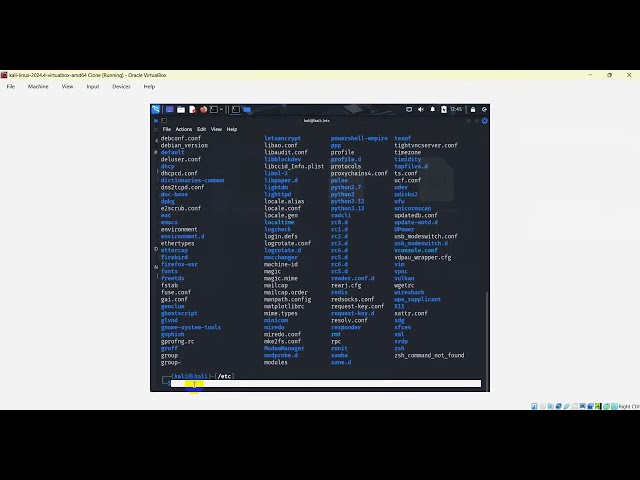Click the power manager battery icon
Screen dimensions: 640x480
444,109
